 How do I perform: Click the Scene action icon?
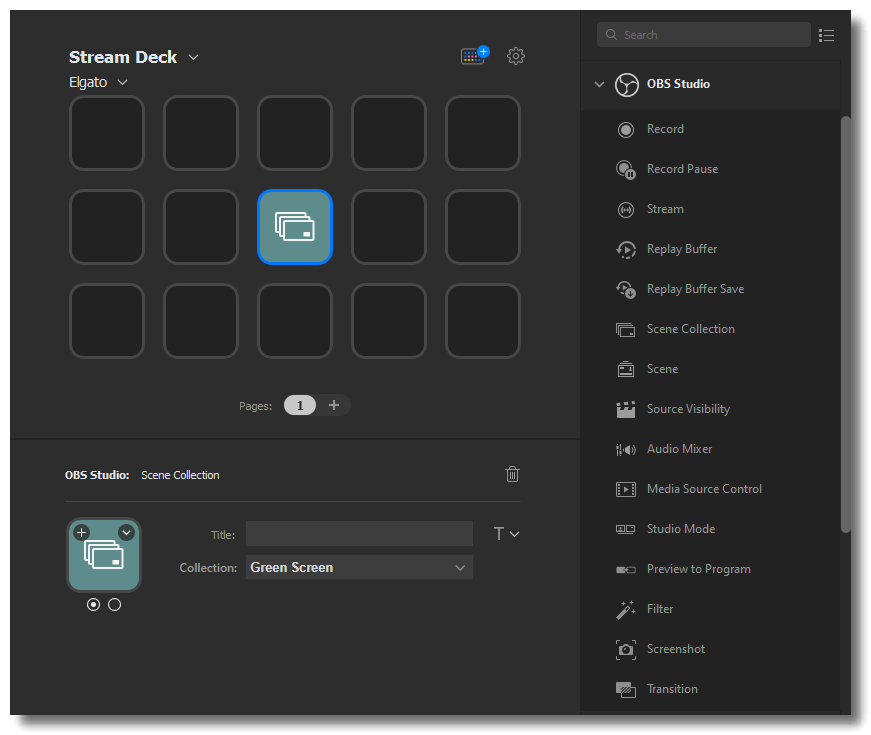(x=625, y=369)
